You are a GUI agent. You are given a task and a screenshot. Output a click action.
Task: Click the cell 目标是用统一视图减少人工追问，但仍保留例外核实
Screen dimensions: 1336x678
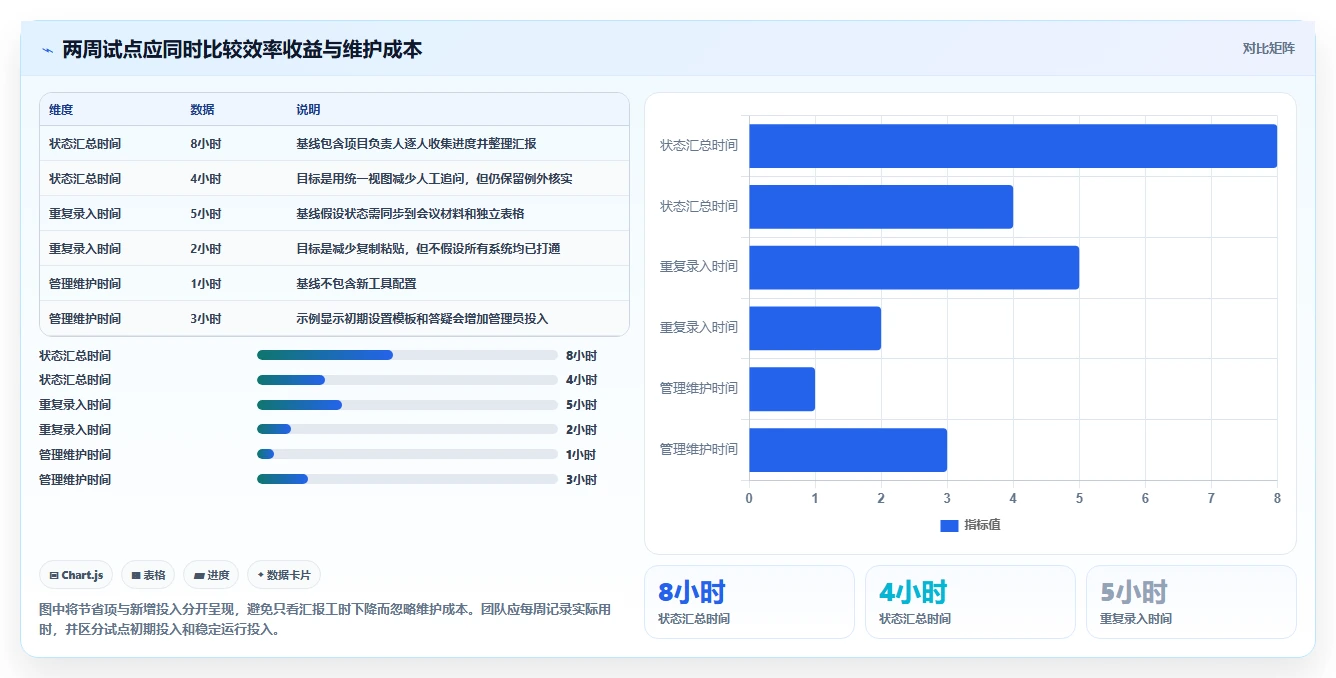click(434, 179)
